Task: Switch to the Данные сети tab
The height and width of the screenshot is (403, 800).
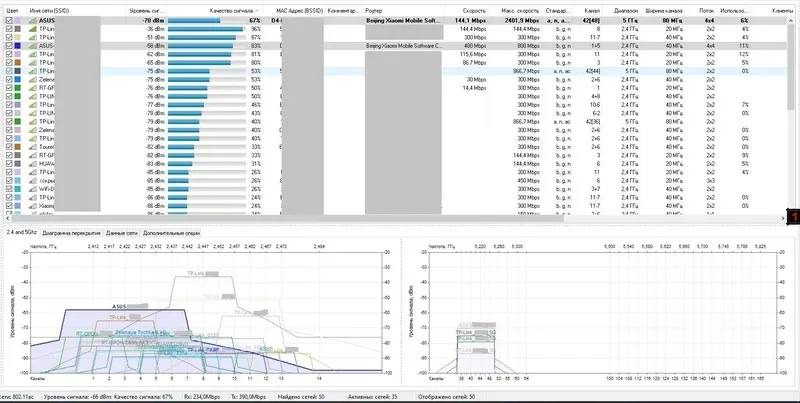Action: (x=122, y=231)
